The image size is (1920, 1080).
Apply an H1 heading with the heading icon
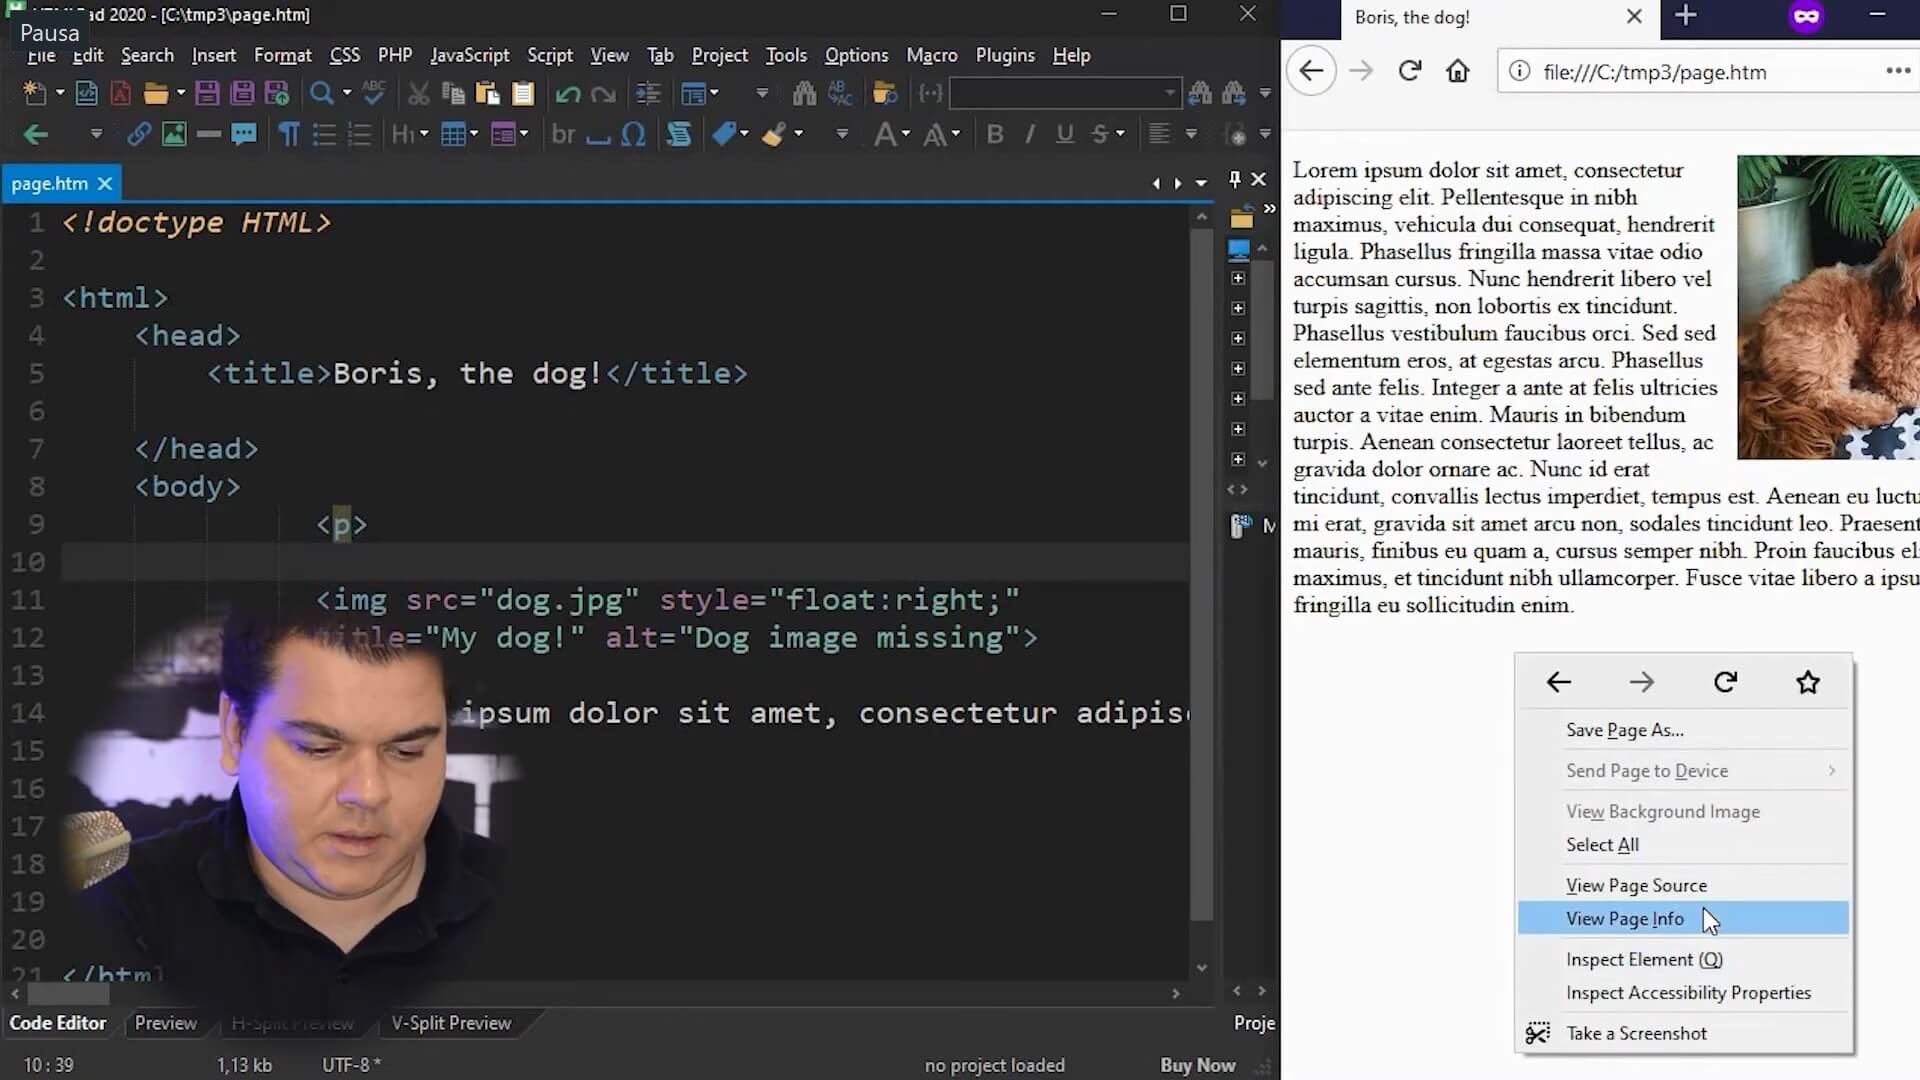[403, 134]
